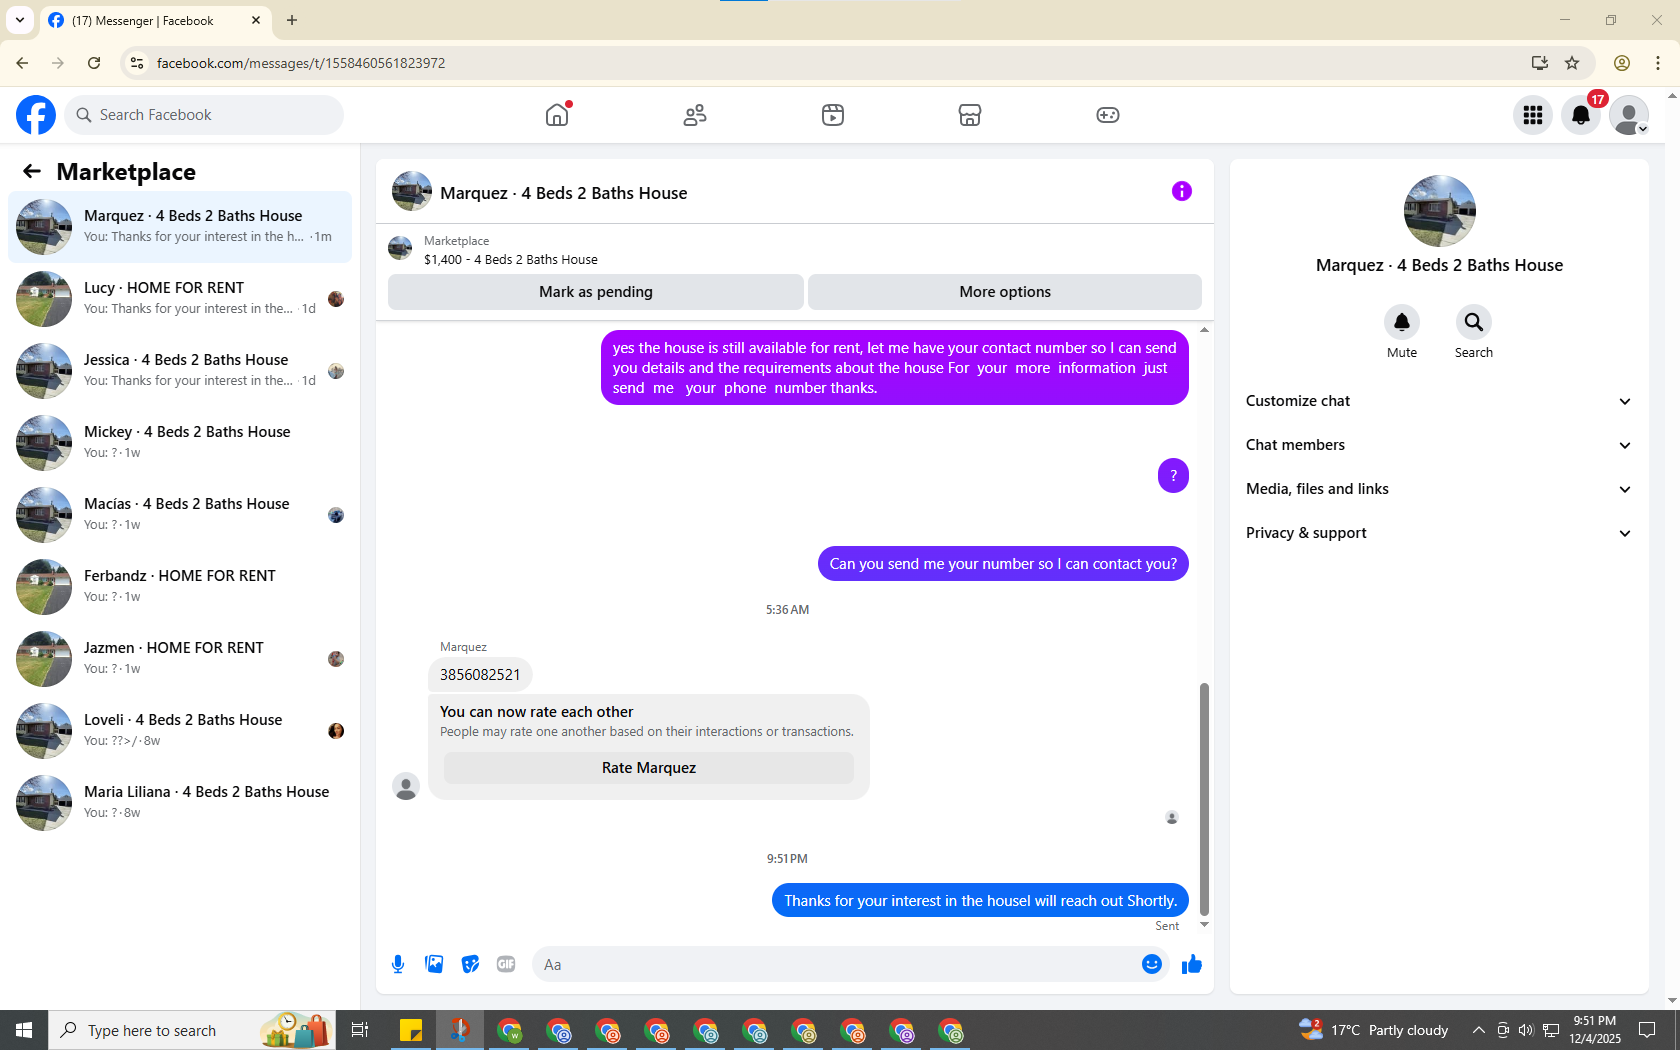The image size is (1680, 1050).
Task: Click Windows taskbar search box
Action: coord(192,1030)
